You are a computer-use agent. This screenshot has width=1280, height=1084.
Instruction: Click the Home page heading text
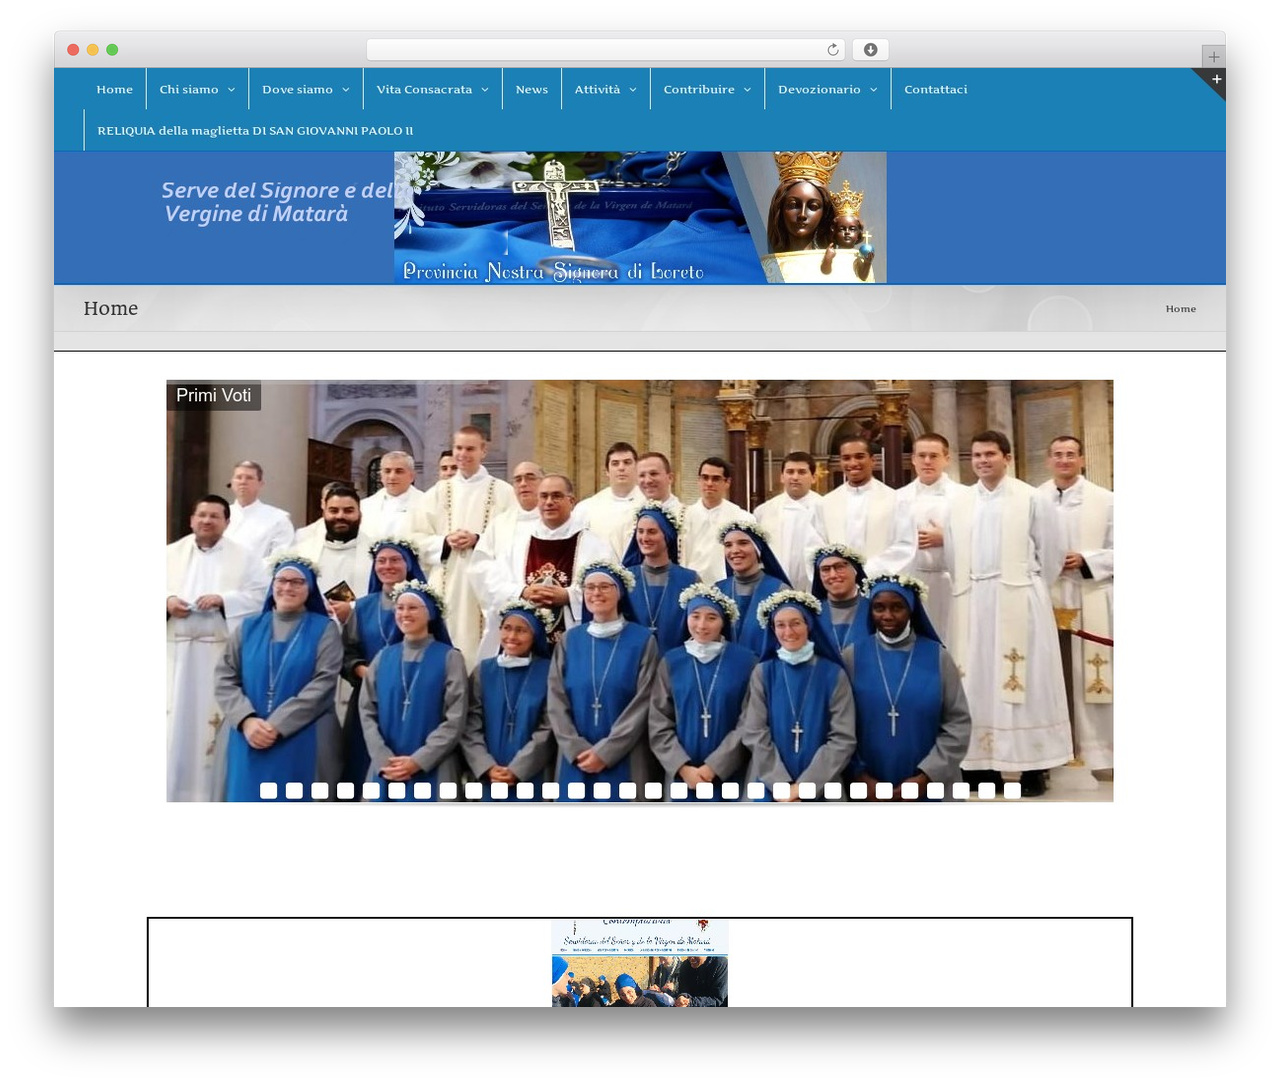click(111, 308)
